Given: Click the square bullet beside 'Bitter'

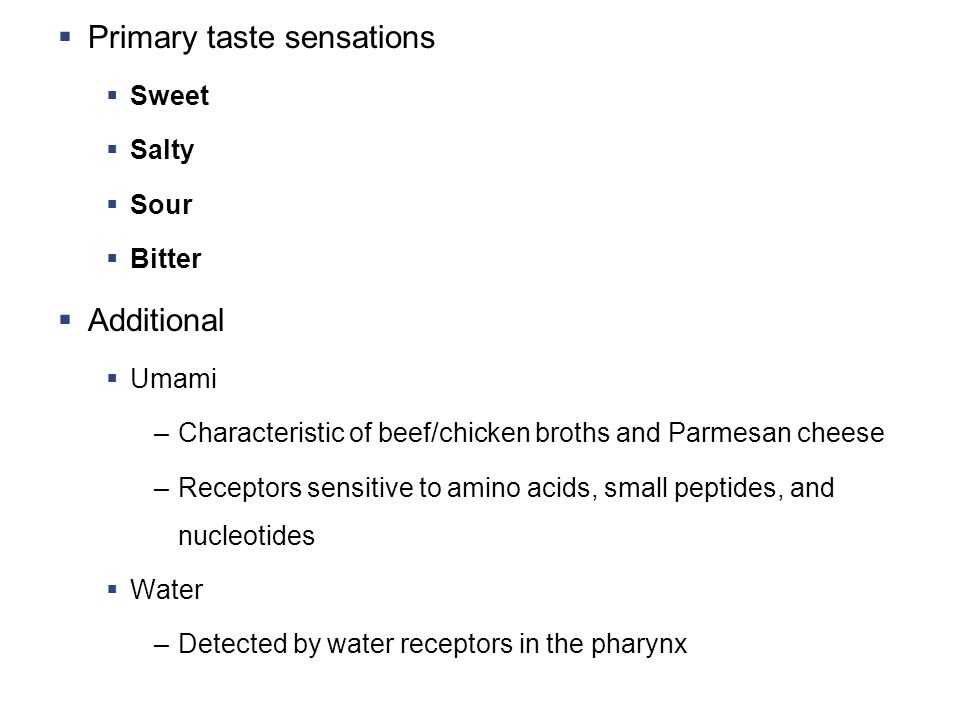Looking at the screenshot, I should [x=112, y=258].
